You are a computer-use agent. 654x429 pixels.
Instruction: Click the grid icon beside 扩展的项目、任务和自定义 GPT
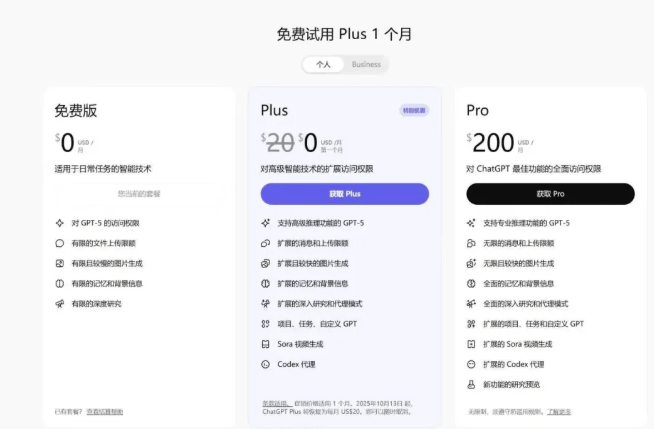pos(471,324)
